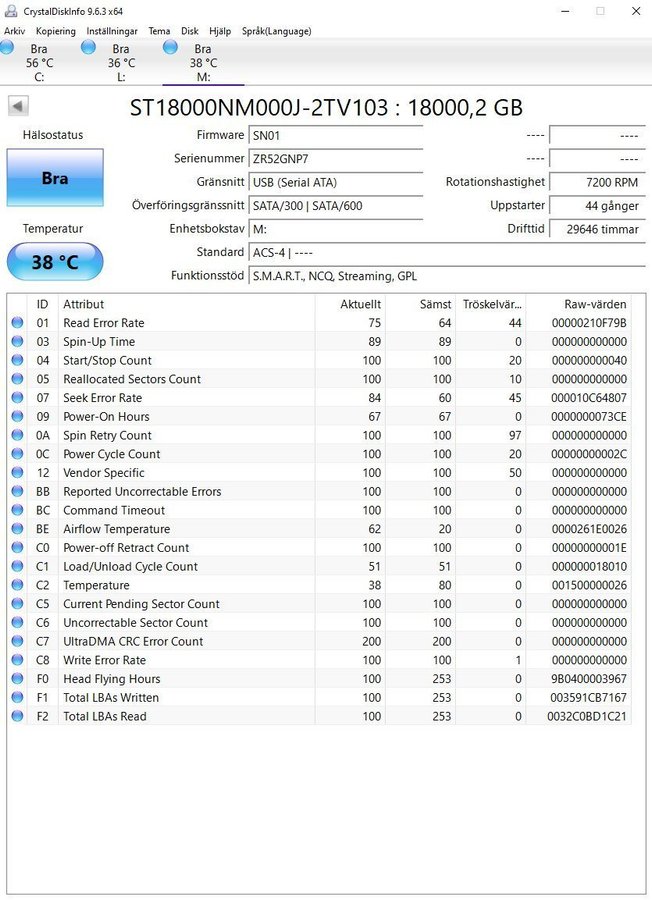Click raw value 9B0400003967
Viewport: 652px width, 900px height.
589,678
